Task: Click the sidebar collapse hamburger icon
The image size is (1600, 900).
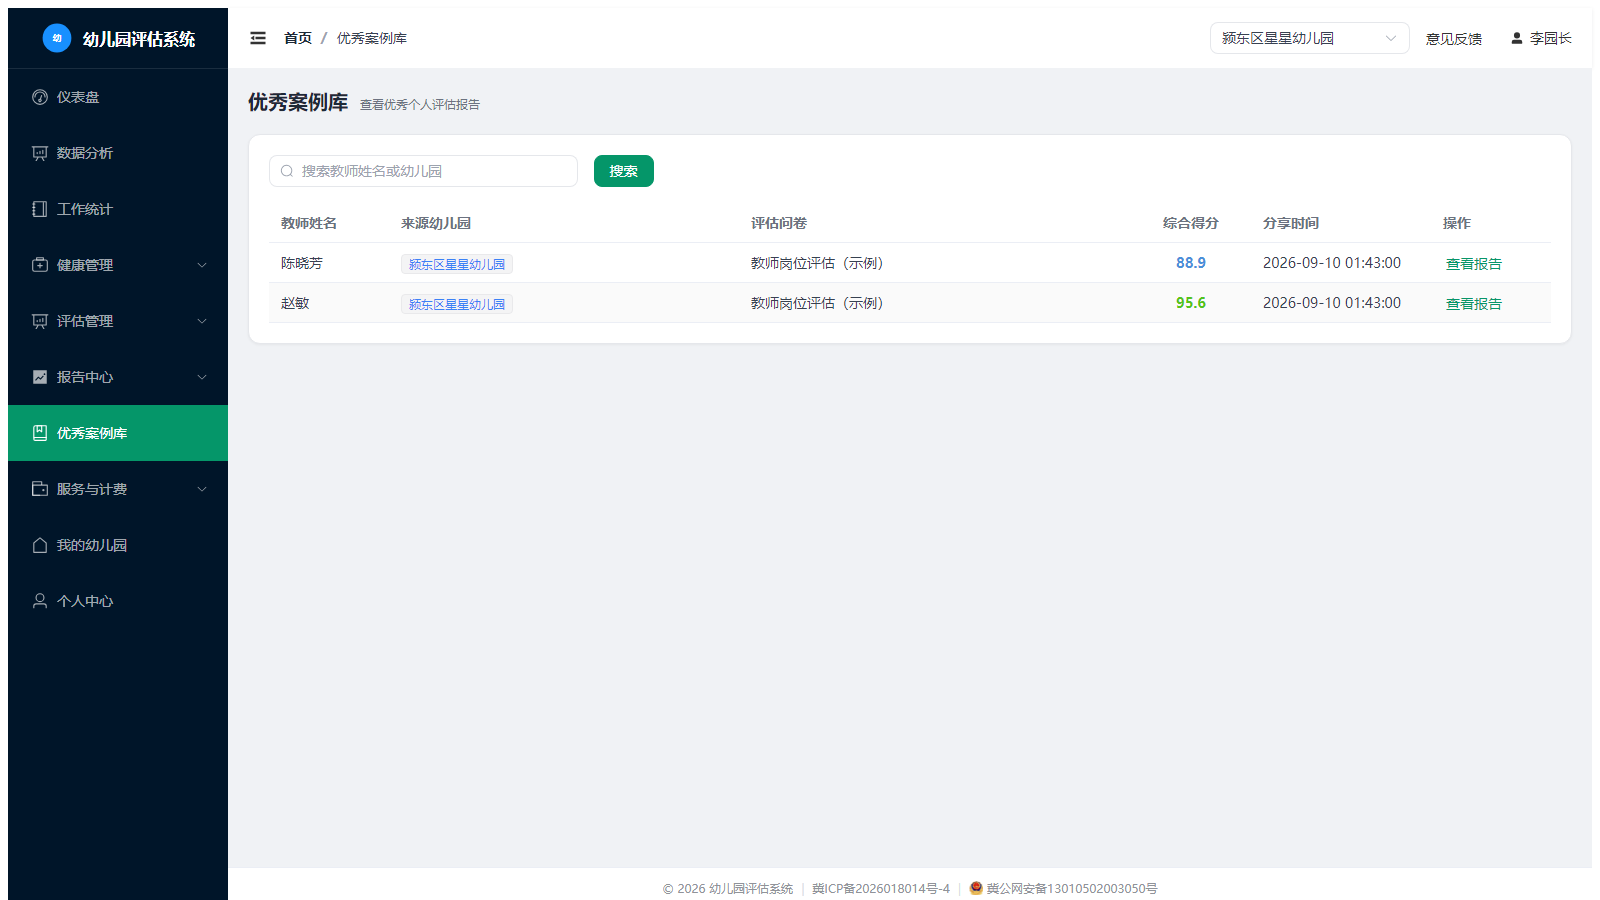Action: point(258,38)
